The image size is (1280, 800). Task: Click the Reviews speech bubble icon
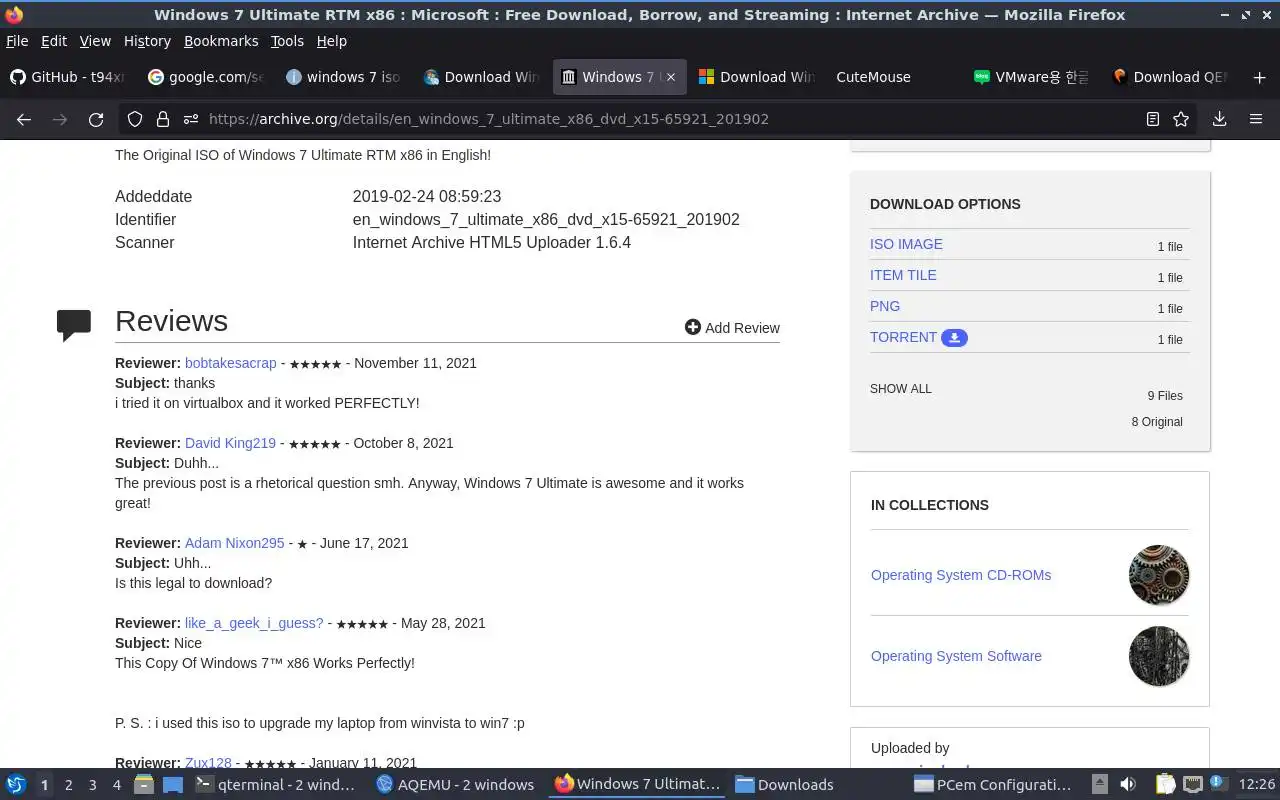click(74, 325)
